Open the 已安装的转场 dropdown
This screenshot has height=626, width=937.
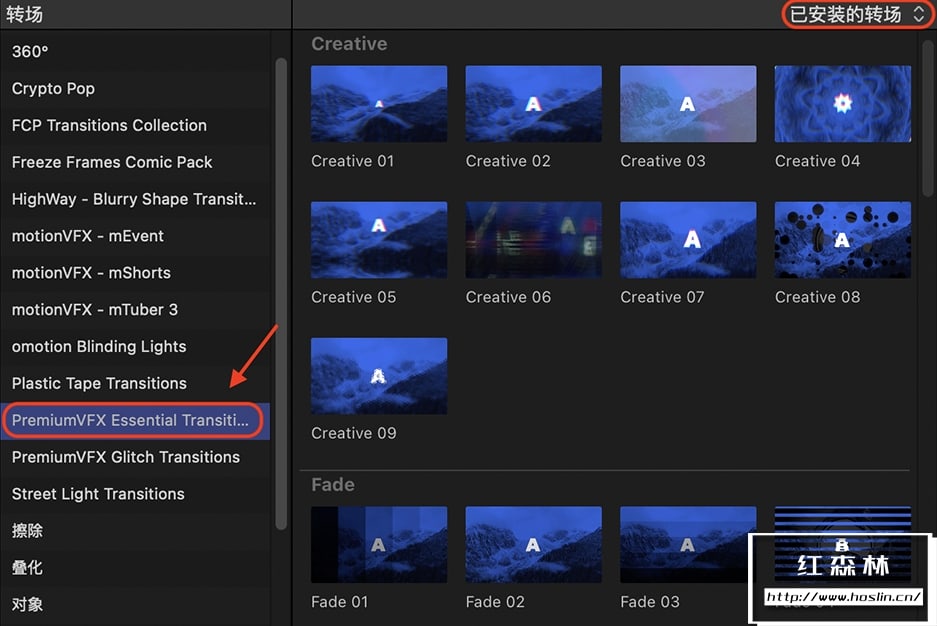tap(858, 14)
